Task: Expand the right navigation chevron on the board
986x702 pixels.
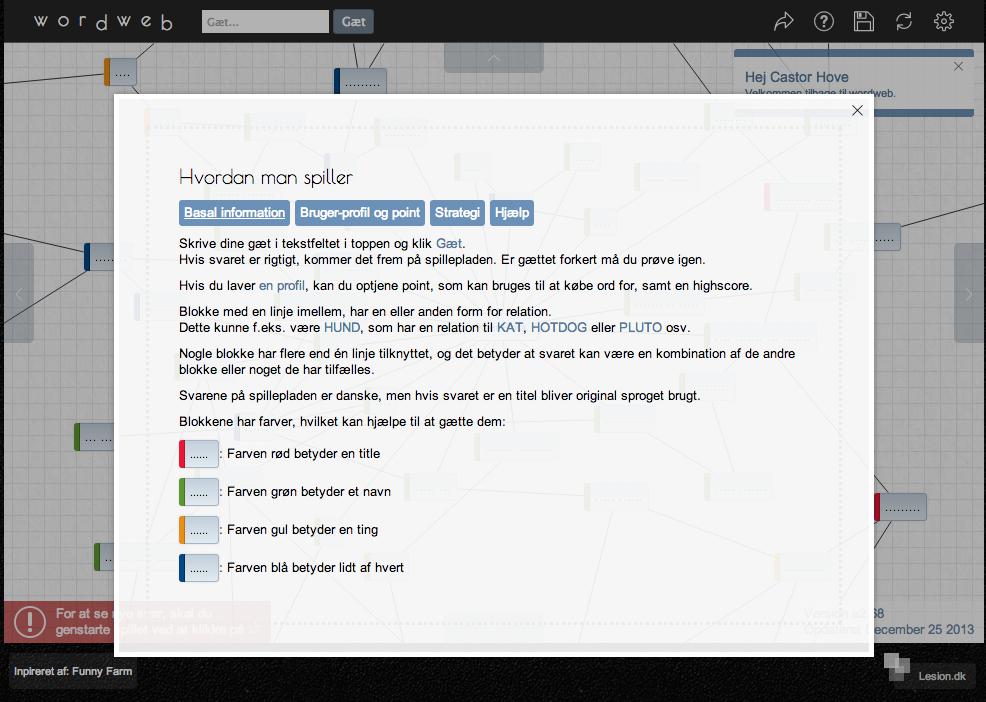Action: [968, 294]
